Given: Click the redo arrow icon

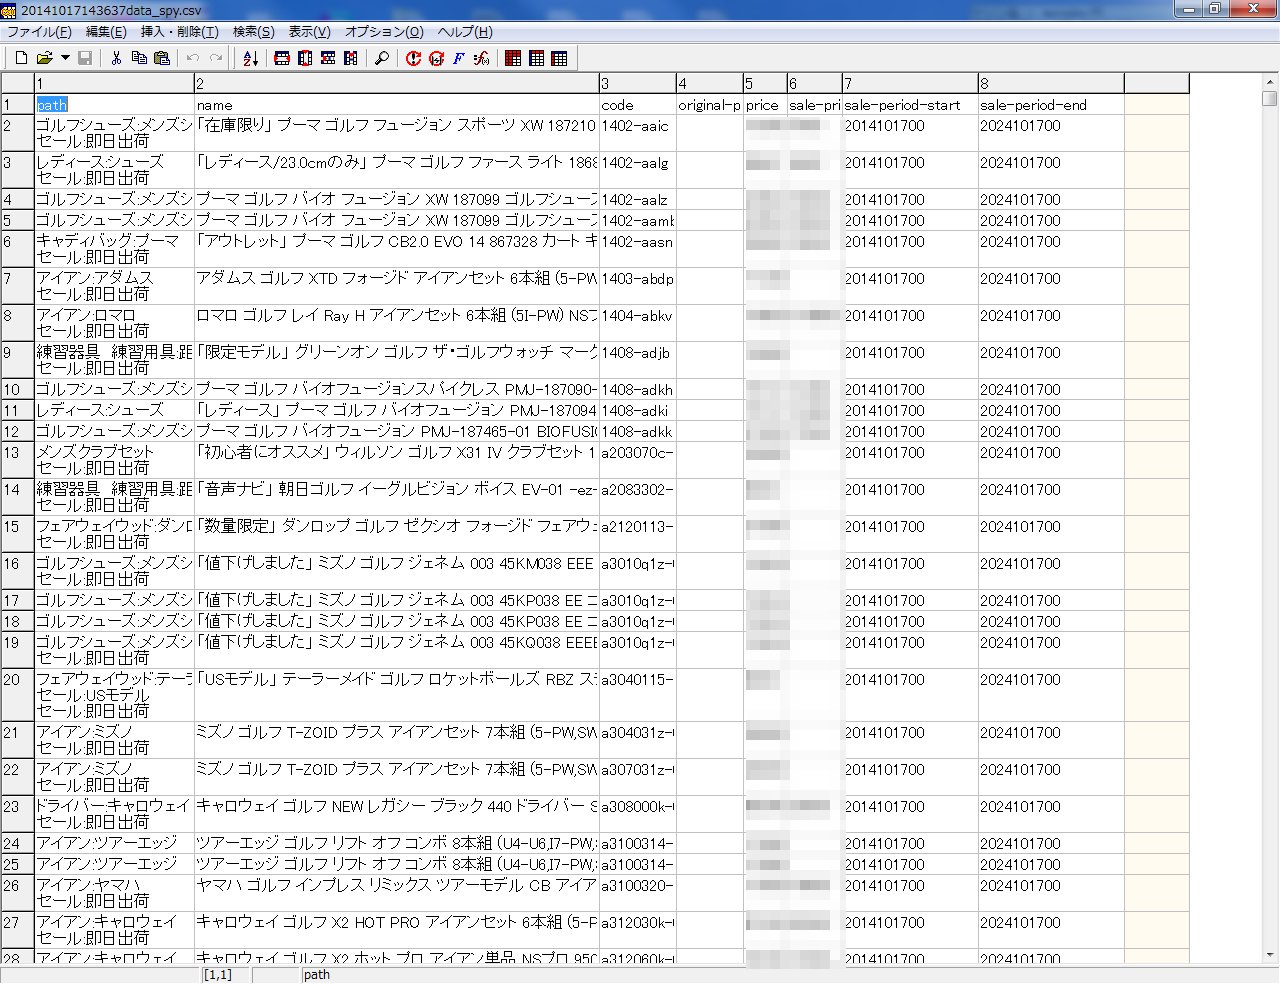Looking at the screenshot, I should pyautogui.click(x=216, y=59).
